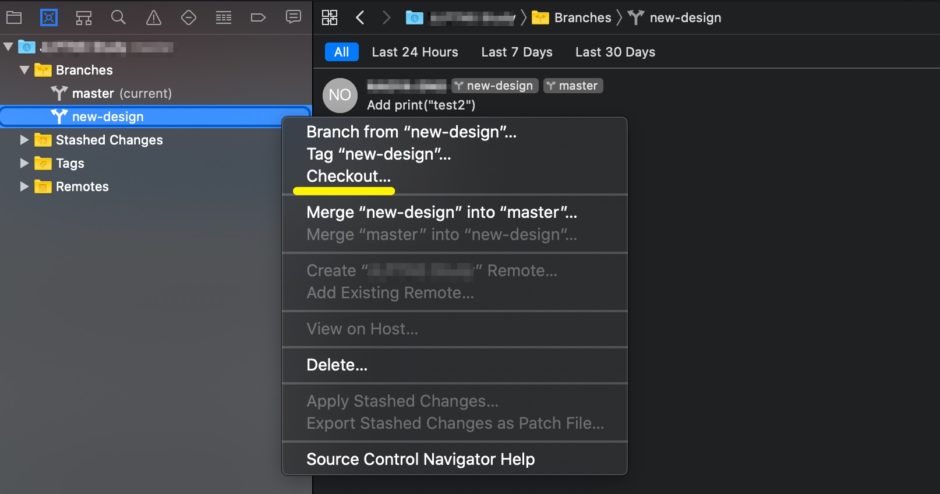
Task: Open the Symbol navigator icon
Action: [83, 18]
